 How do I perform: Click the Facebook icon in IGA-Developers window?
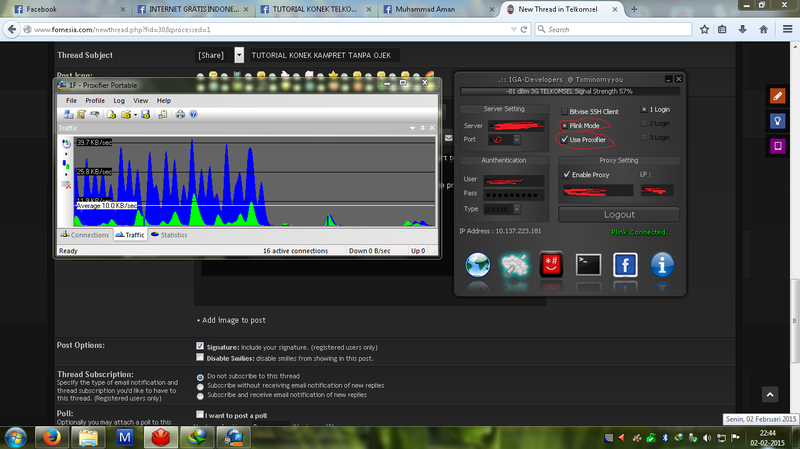coord(625,265)
